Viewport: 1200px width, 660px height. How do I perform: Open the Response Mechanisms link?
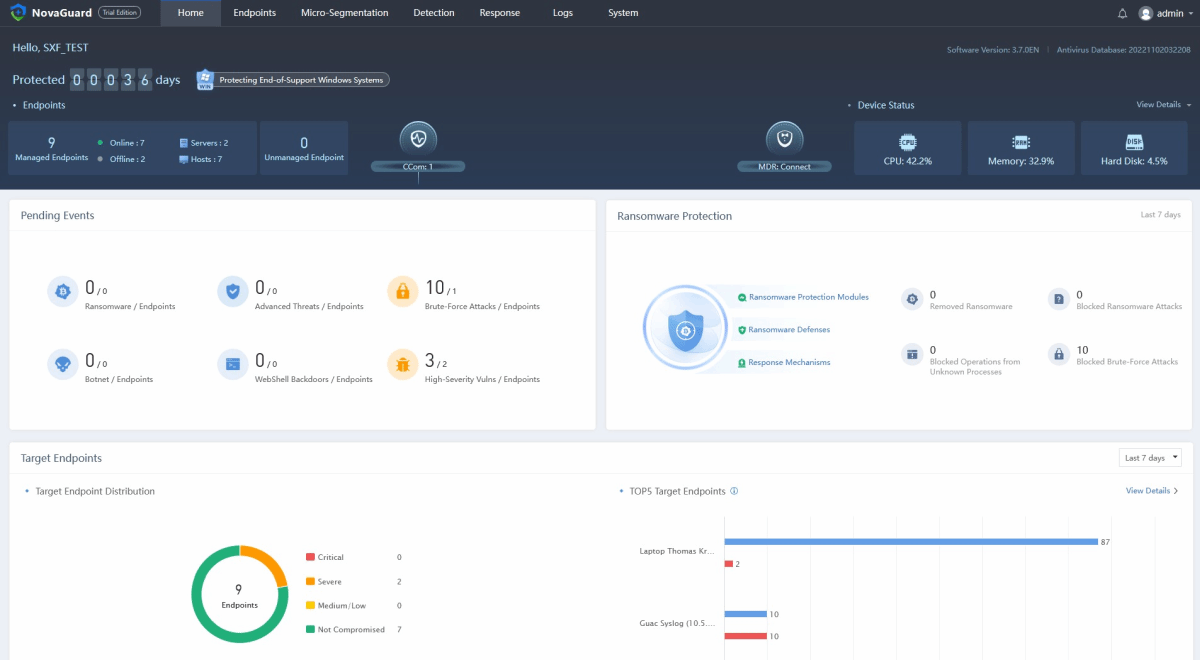(x=789, y=362)
